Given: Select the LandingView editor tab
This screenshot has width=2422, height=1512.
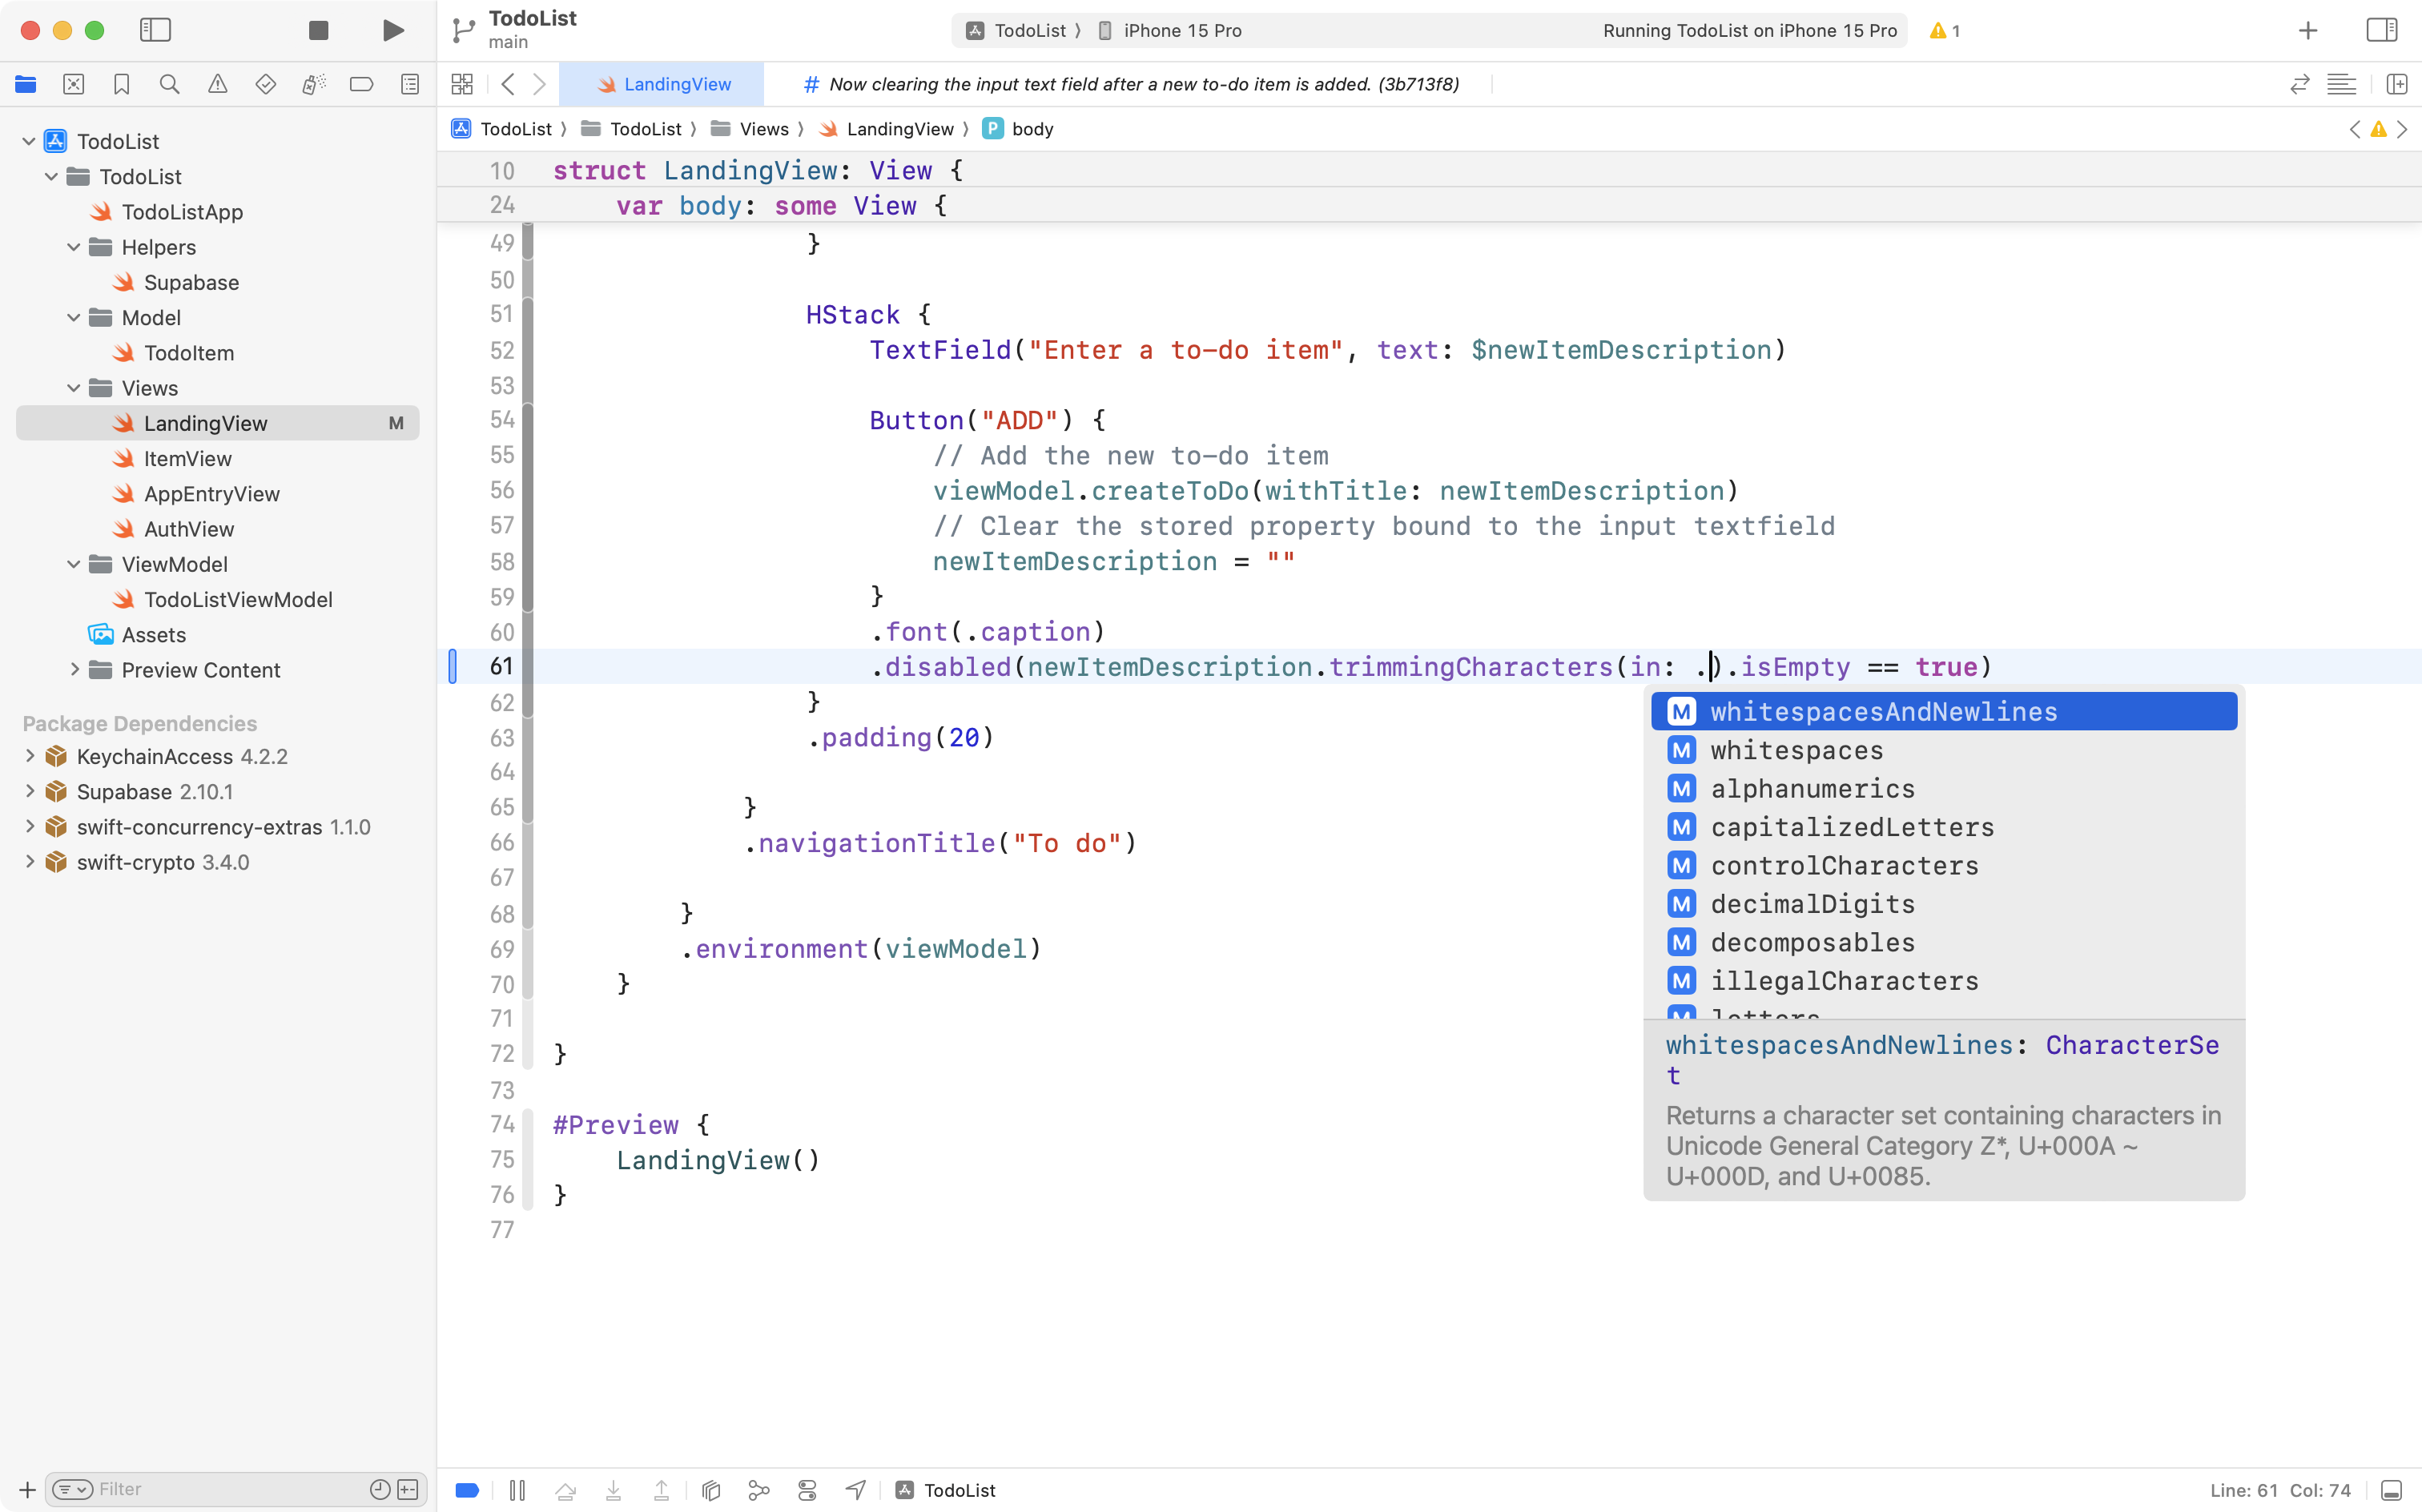Looking at the screenshot, I should [x=665, y=84].
